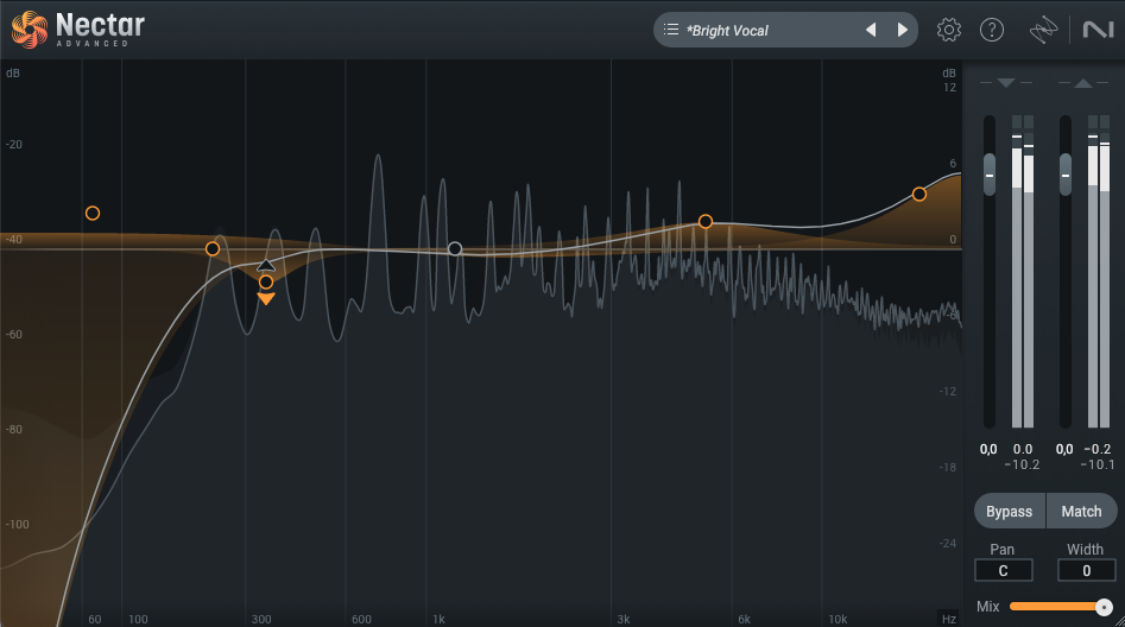Select the gray EQ node near 1k
This screenshot has width=1125, height=627.
(456, 248)
